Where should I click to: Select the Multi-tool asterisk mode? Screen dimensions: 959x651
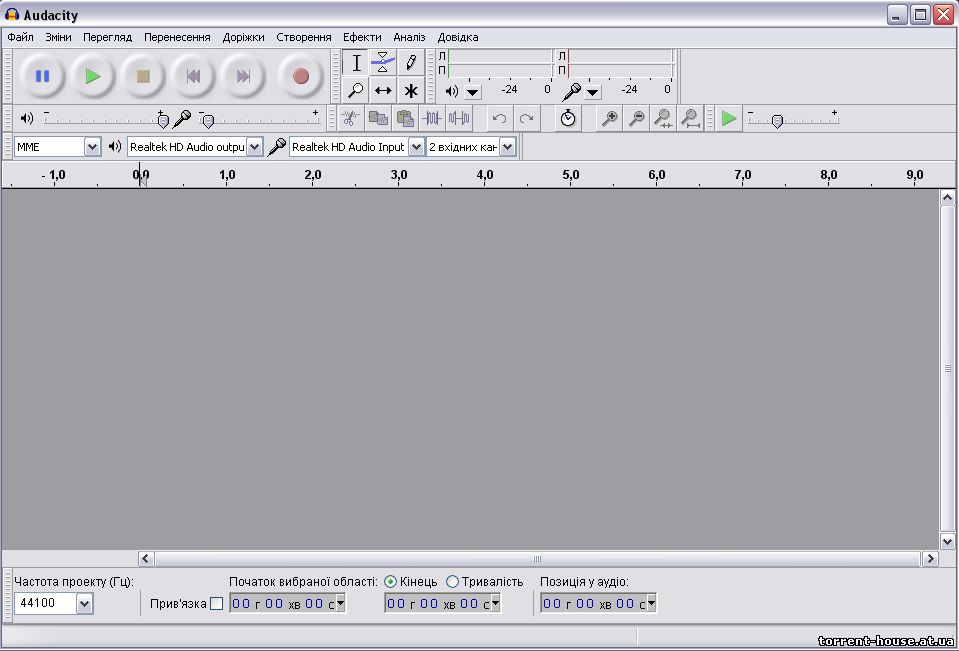410,90
